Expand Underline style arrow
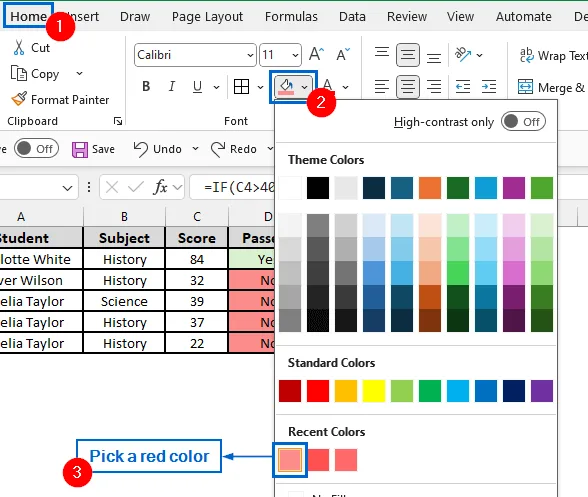588x497 pixels. click(216, 87)
